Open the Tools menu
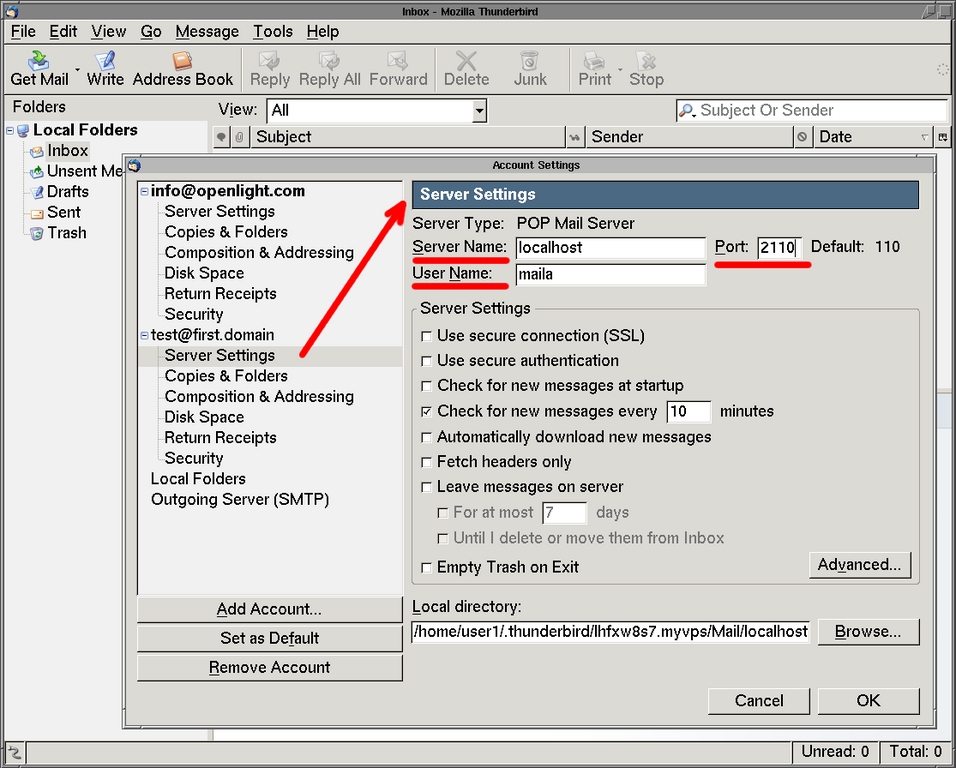The image size is (956, 768). click(272, 31)
